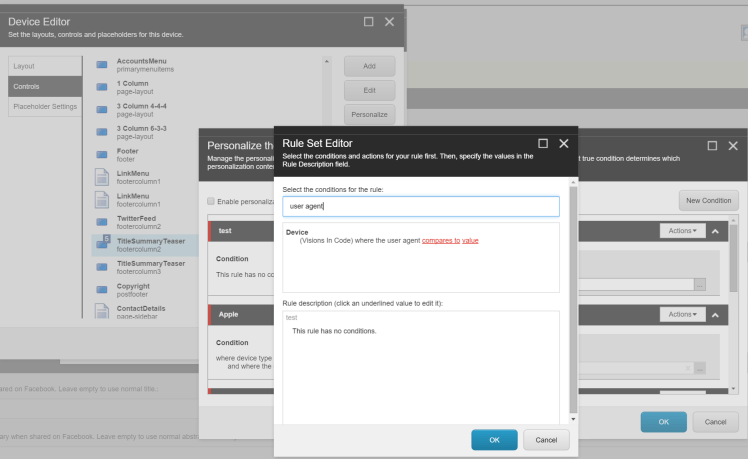
Task: Click the Rule Set Editor vertical scrollbar
Action: tap(573, 300)
